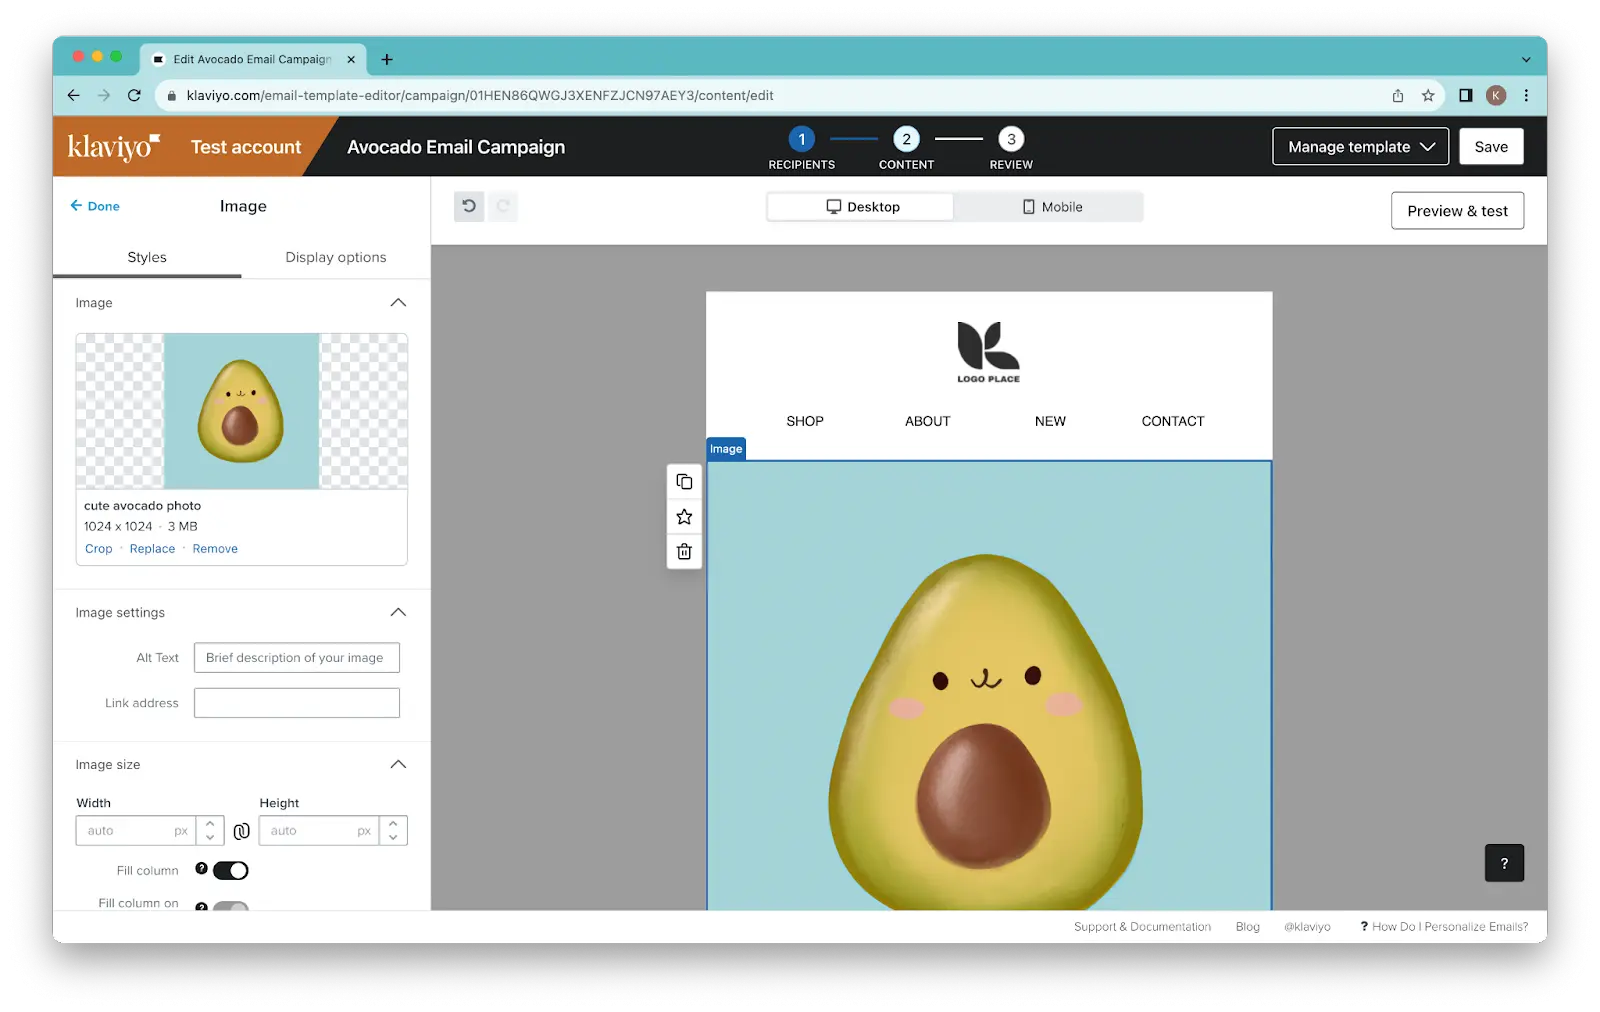The image size is (1600, 1012).
Task: Switch preview to Mobile view
Action: (x=1051, y=207)
